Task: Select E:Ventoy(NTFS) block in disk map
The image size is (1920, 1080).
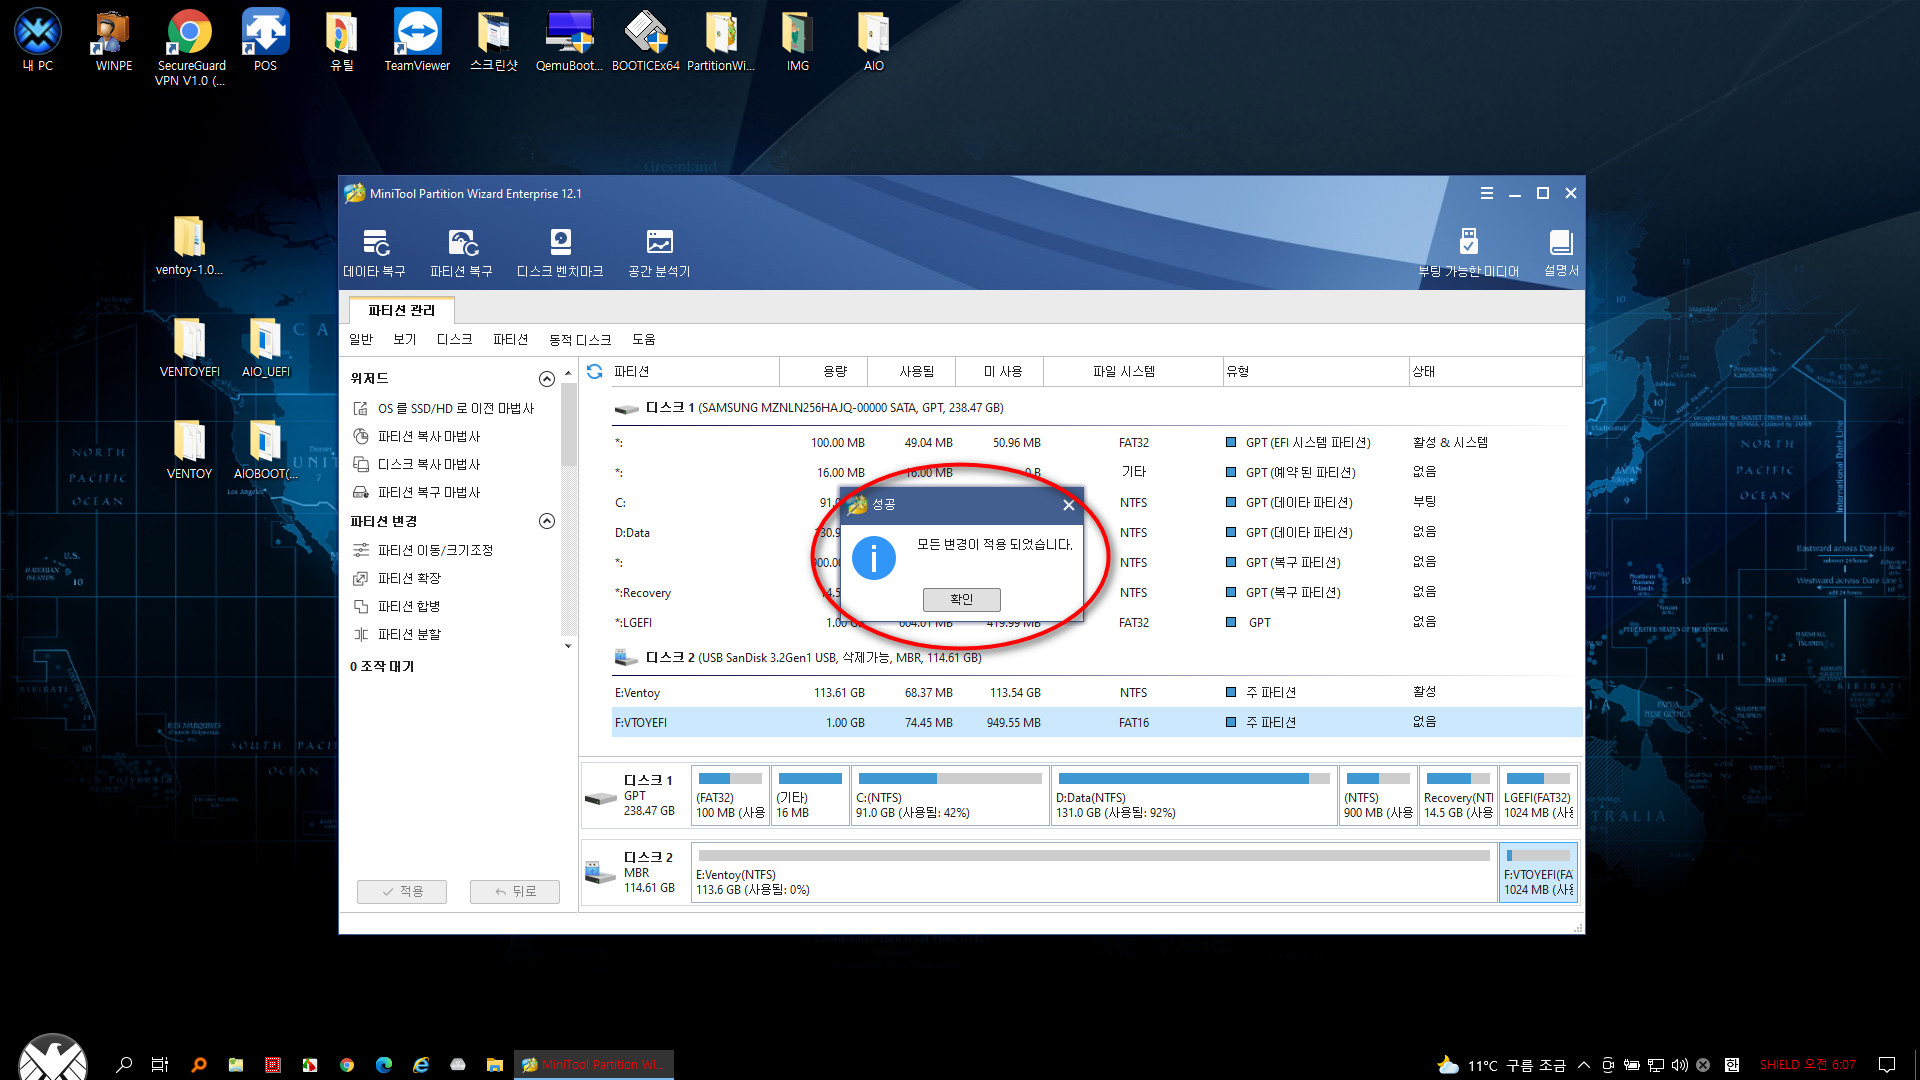Action: pos(1094,873)
